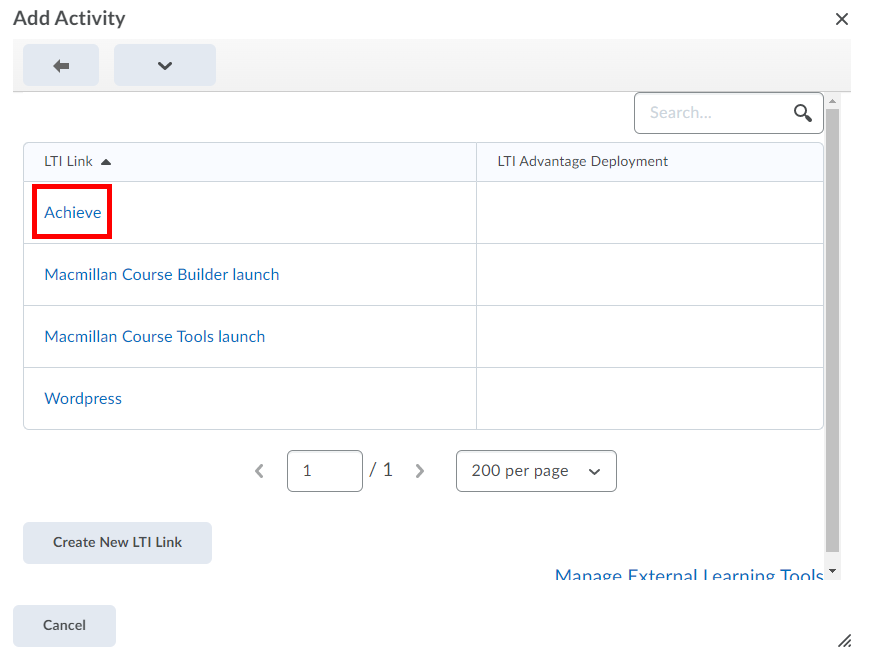
Task: Select the Macmillan Course Builder launch link
Action: click(161, 274)
